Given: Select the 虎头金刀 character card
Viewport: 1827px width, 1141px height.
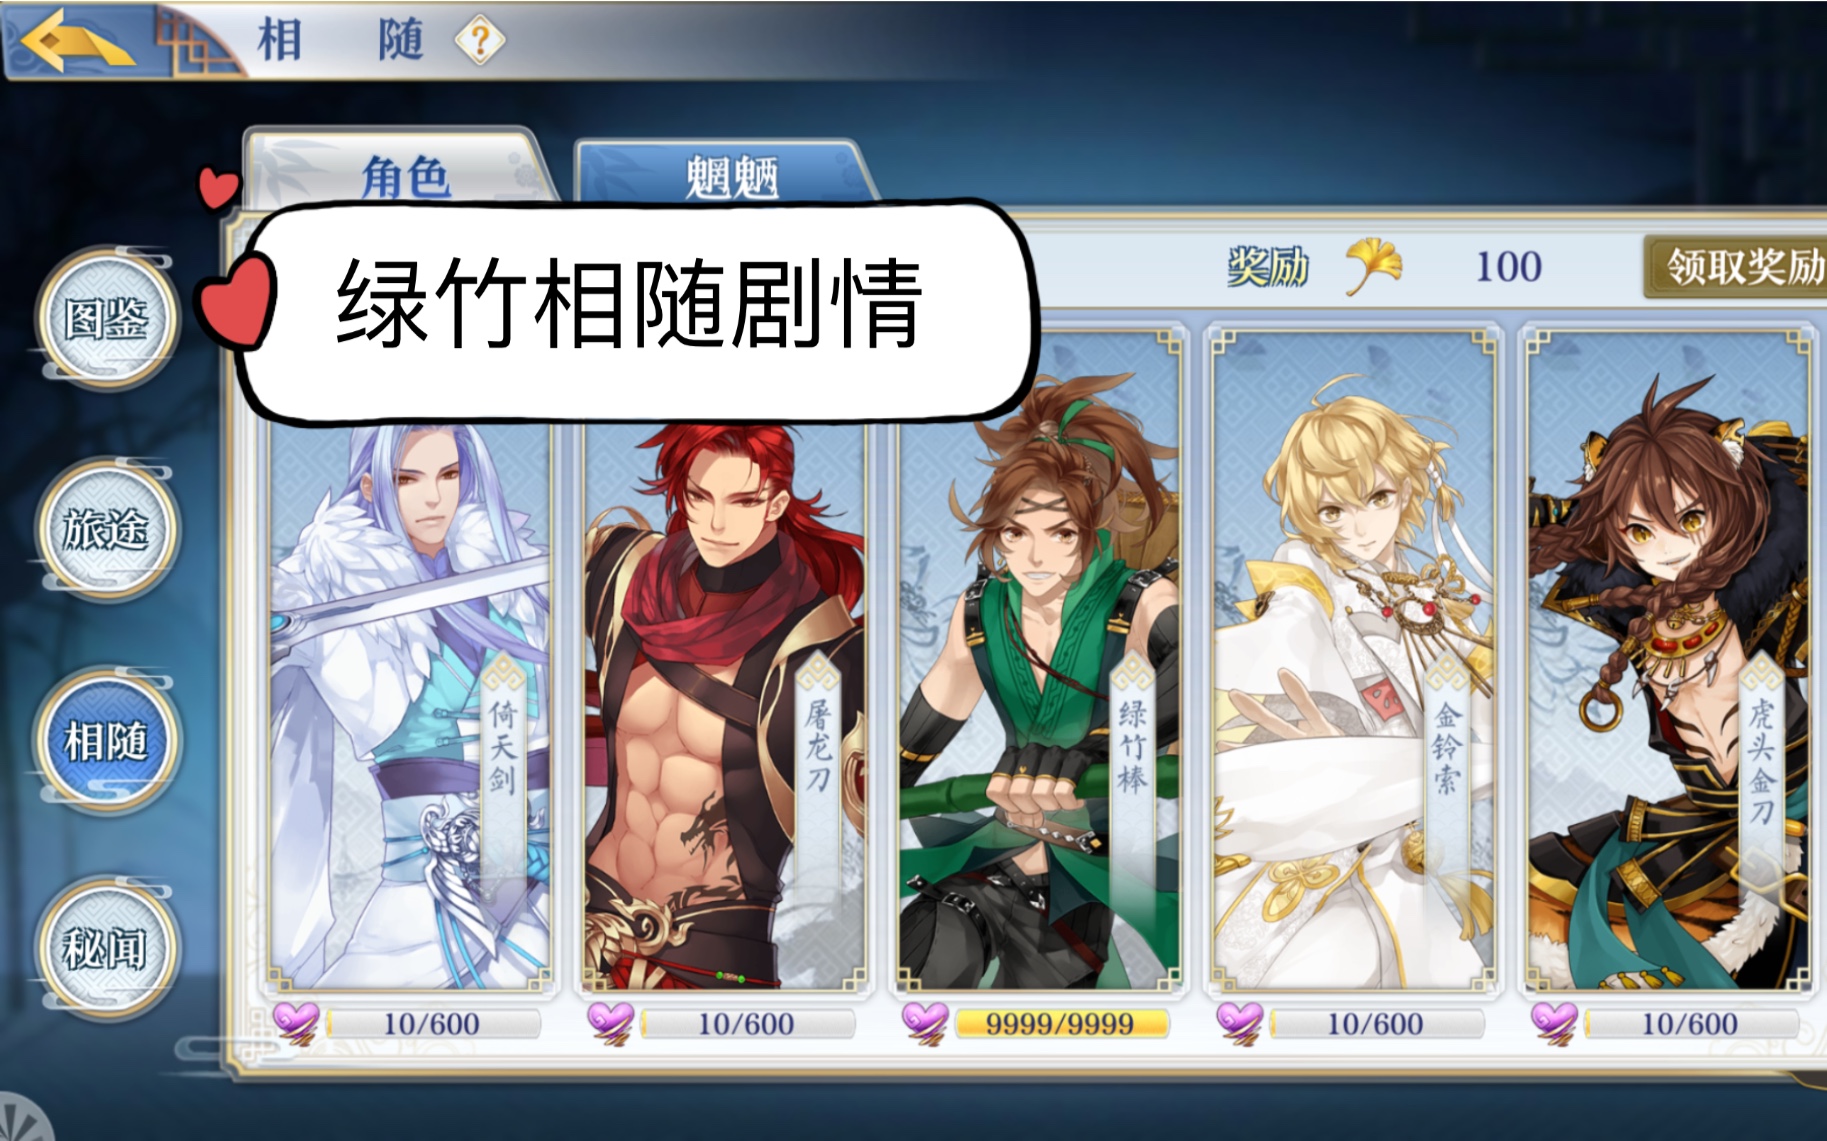Looking at the screenshot, I should pyautogui.click(x=1668, y=660).
